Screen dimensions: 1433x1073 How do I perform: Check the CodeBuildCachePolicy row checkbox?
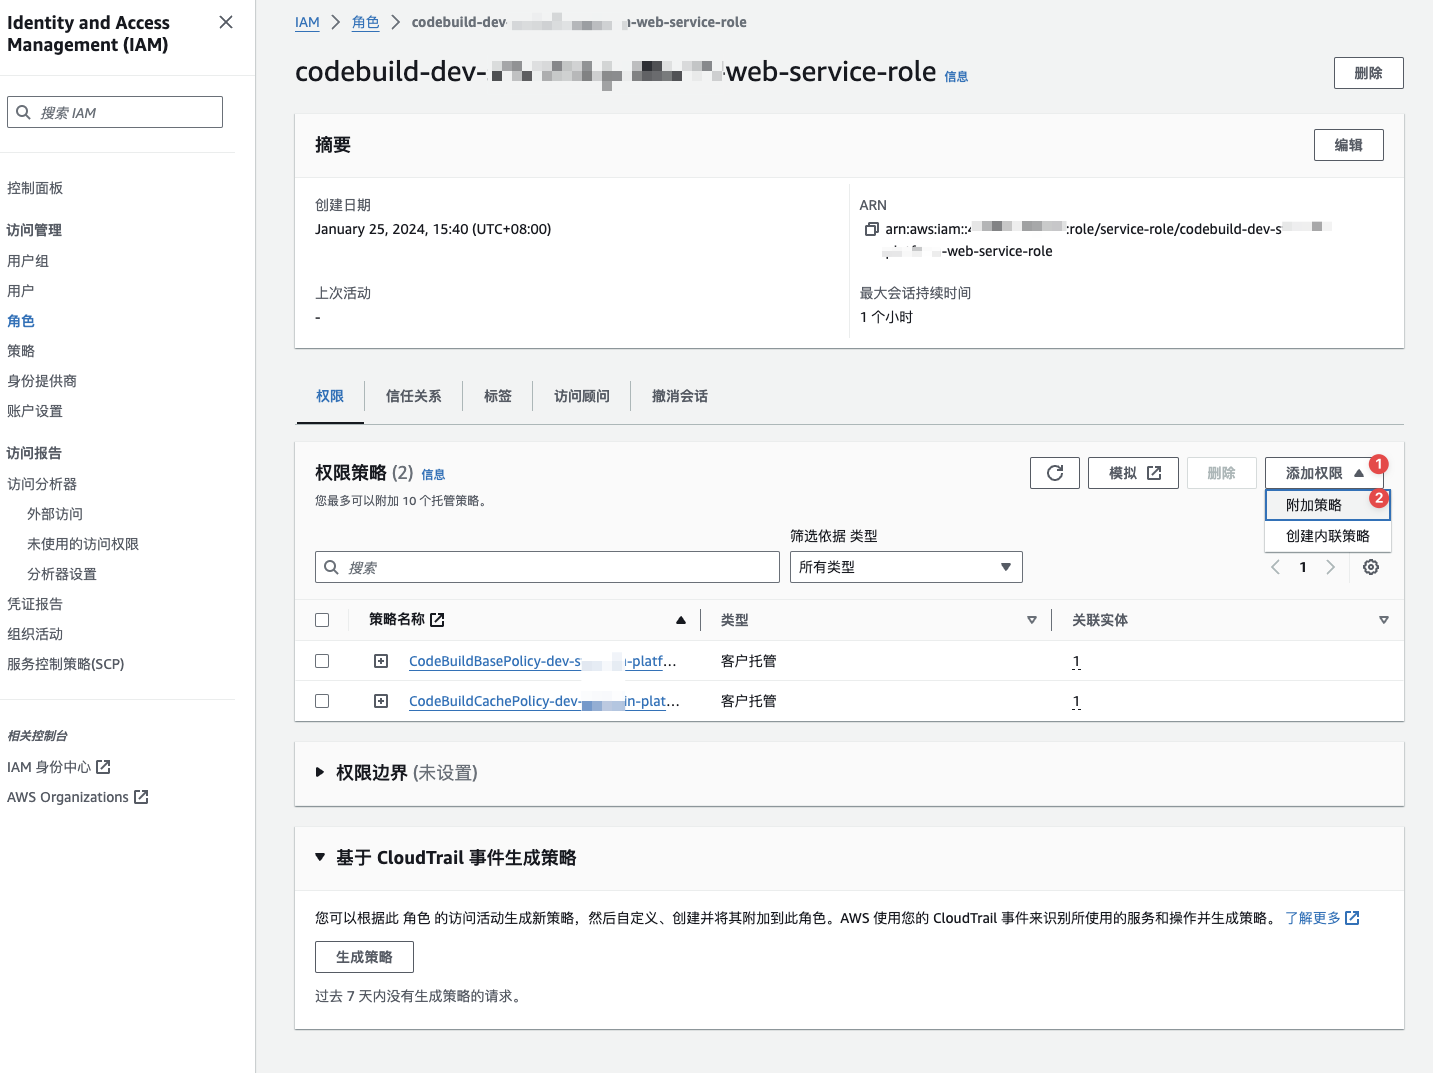pos(322,701)
